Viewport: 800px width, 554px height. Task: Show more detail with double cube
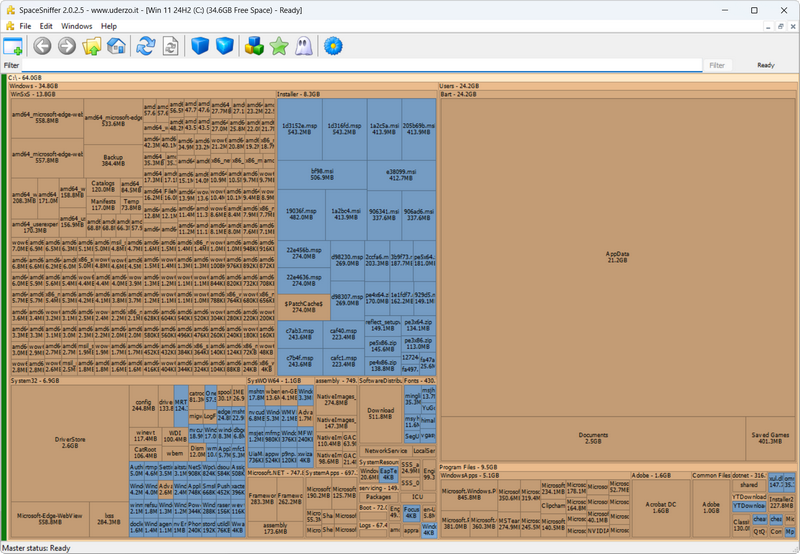click(225, 46)
